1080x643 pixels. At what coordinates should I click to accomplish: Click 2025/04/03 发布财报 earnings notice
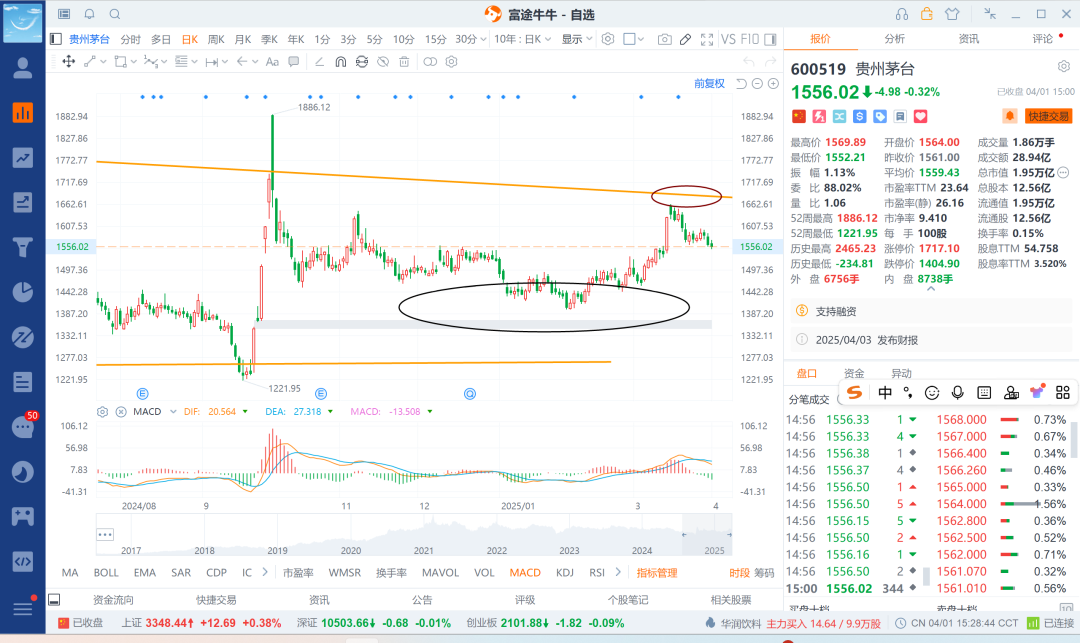click(x=931, y=339)
